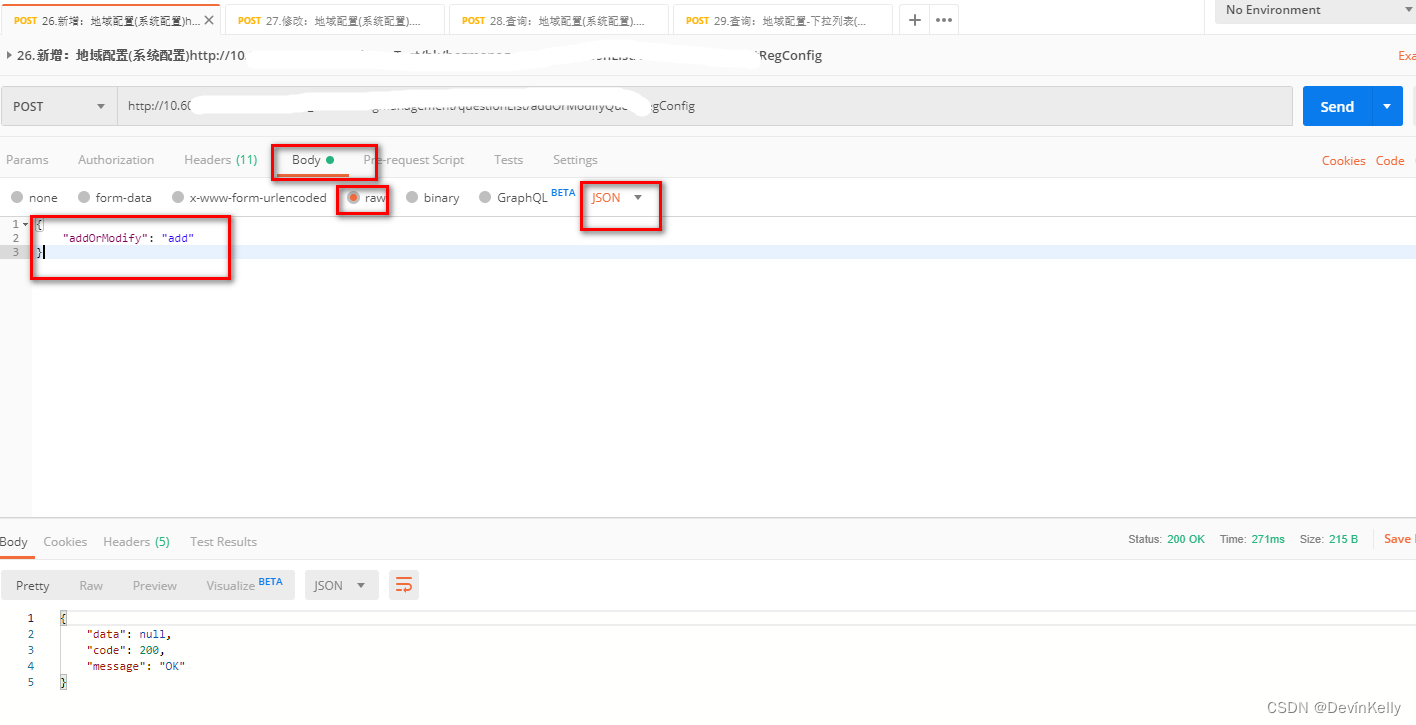The width and height of the screenshot is (1416, 725).
Task: Select the binary body type
Action: [x=433, y=198]
